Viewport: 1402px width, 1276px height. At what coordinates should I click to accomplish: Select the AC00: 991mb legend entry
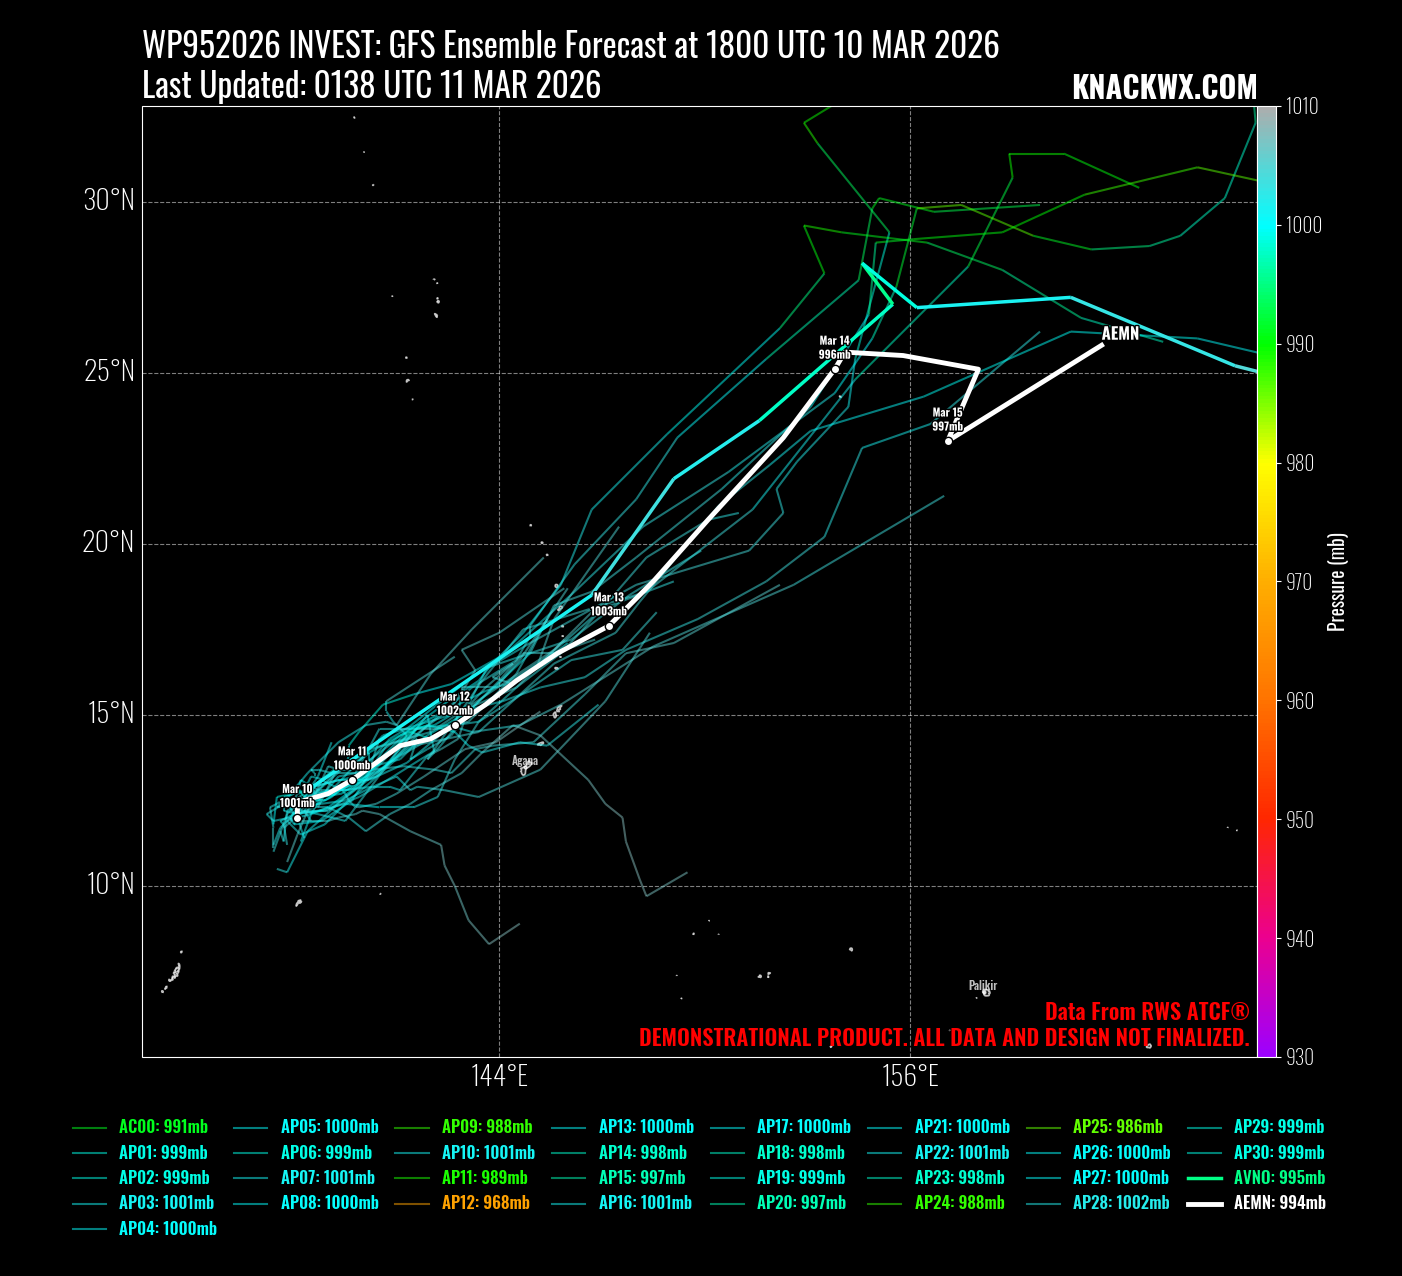(x=165, y=1127)
